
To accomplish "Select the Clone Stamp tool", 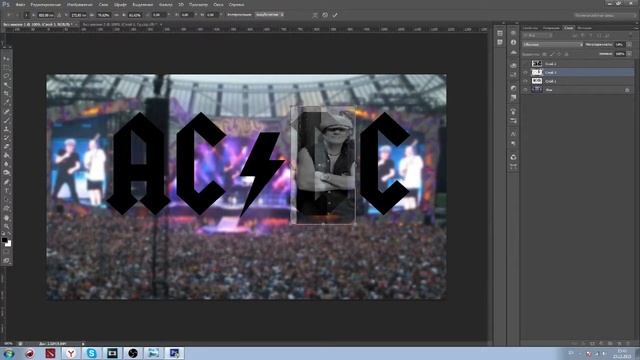I will pyautogui.click(x=6, y=129).
